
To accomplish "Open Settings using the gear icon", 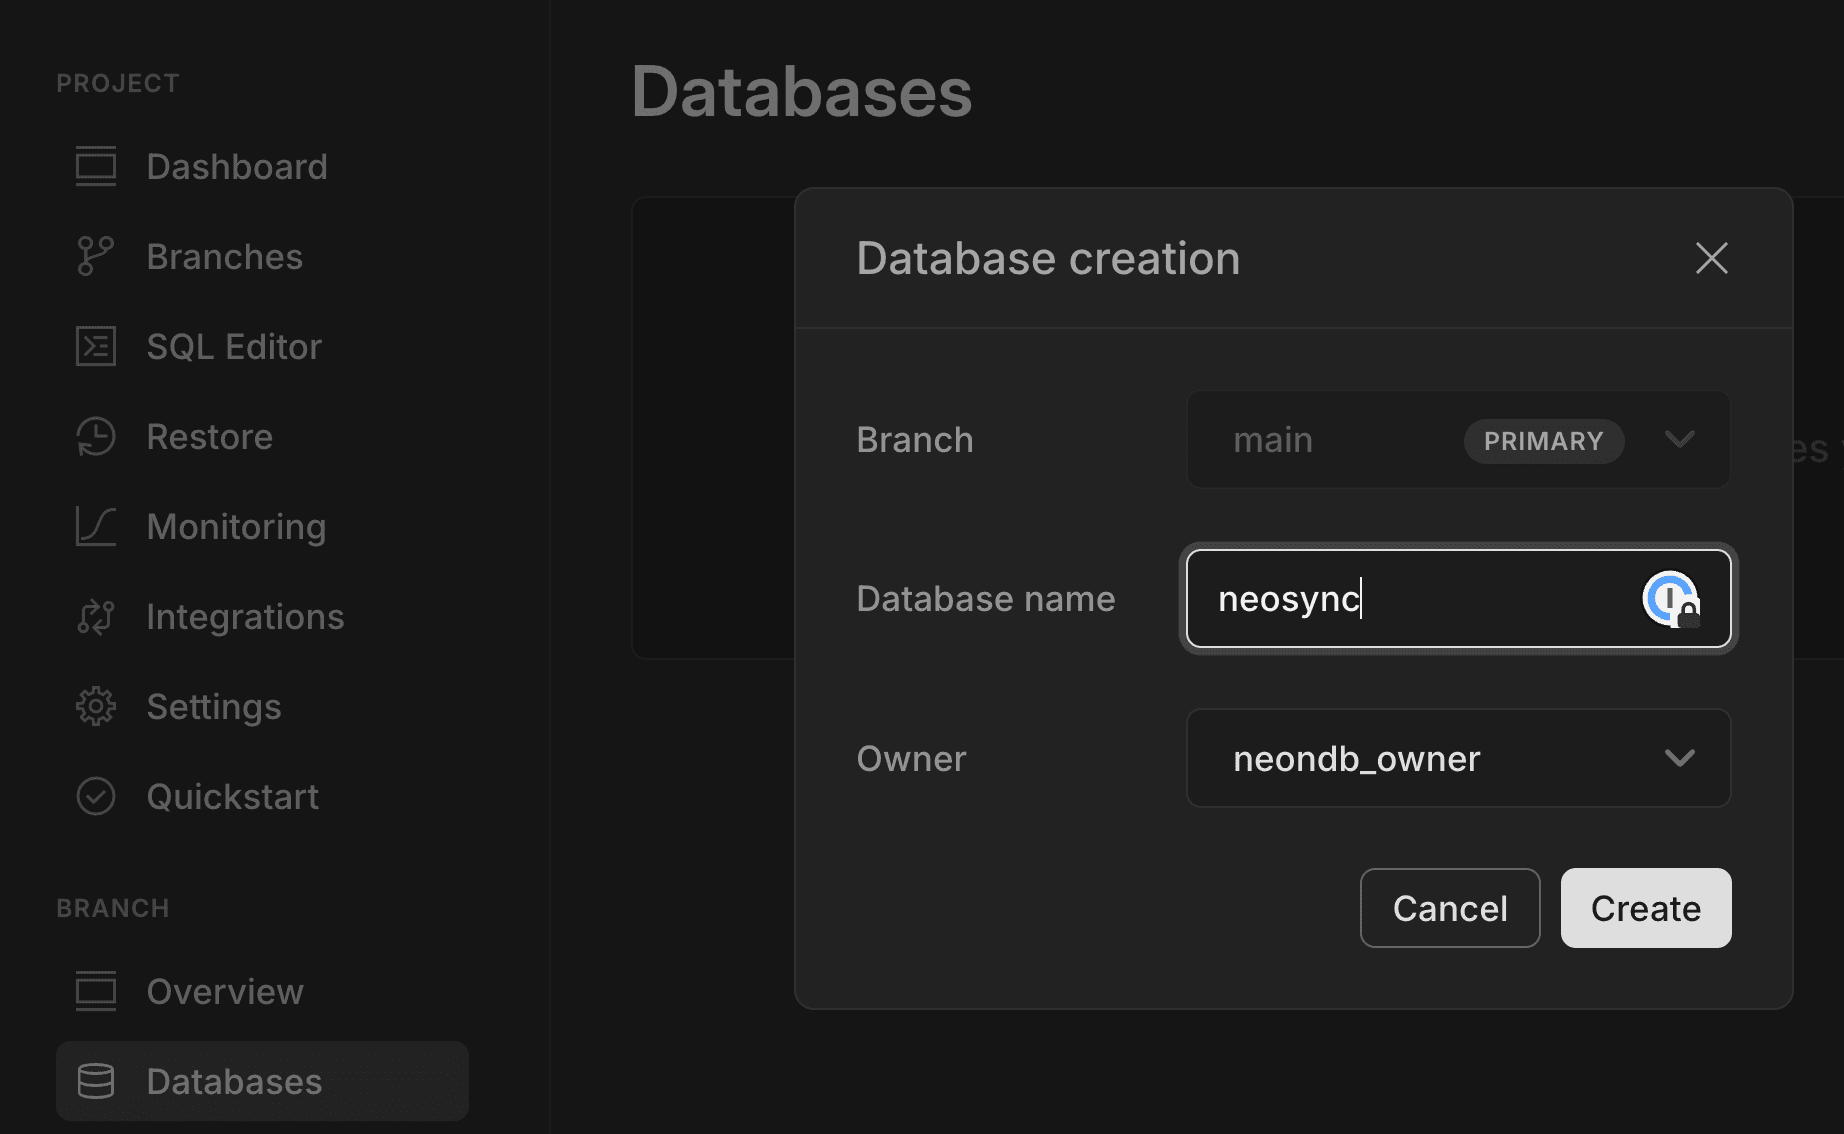I will click(95, 705).
